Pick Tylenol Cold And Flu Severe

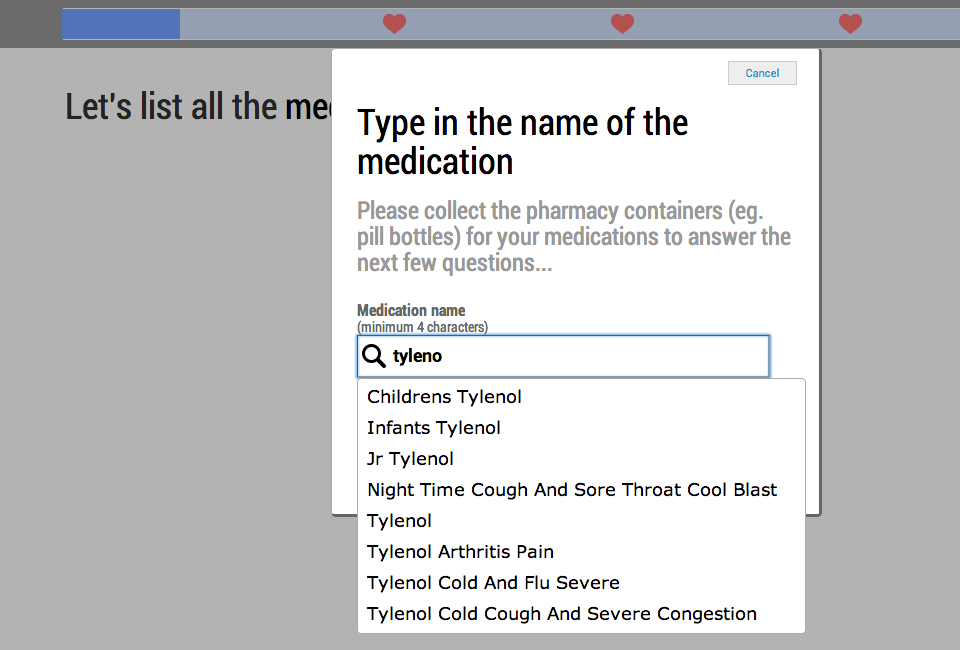click(581, 583)
